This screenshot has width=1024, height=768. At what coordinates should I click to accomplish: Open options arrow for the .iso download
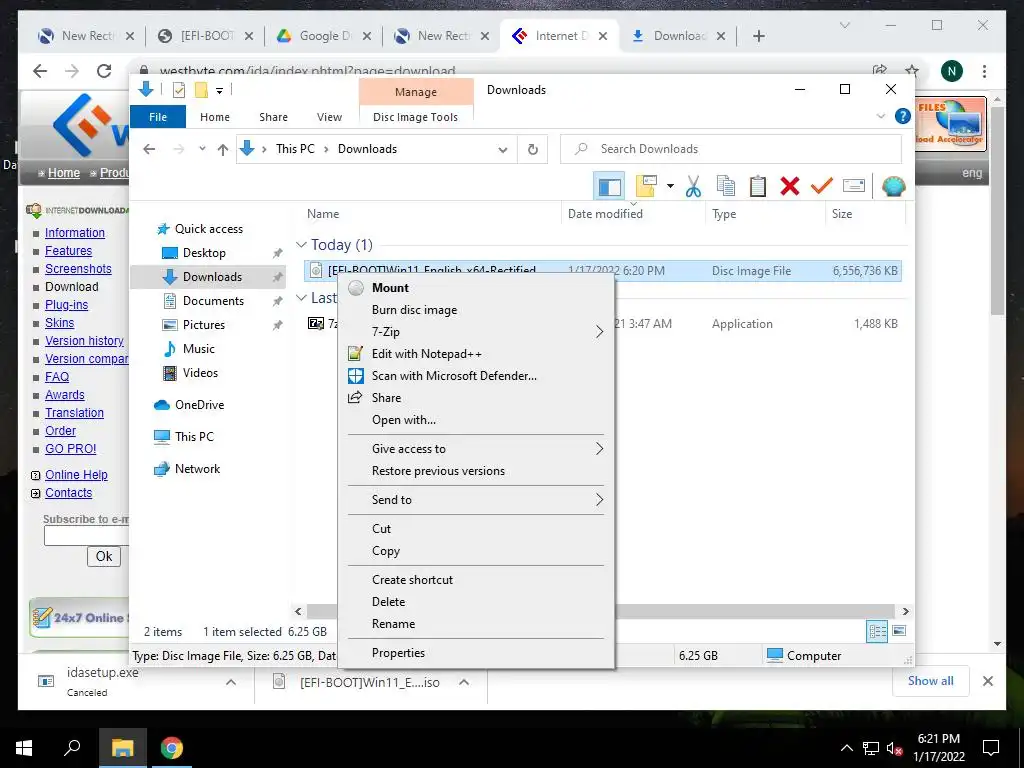click(464, 682)
